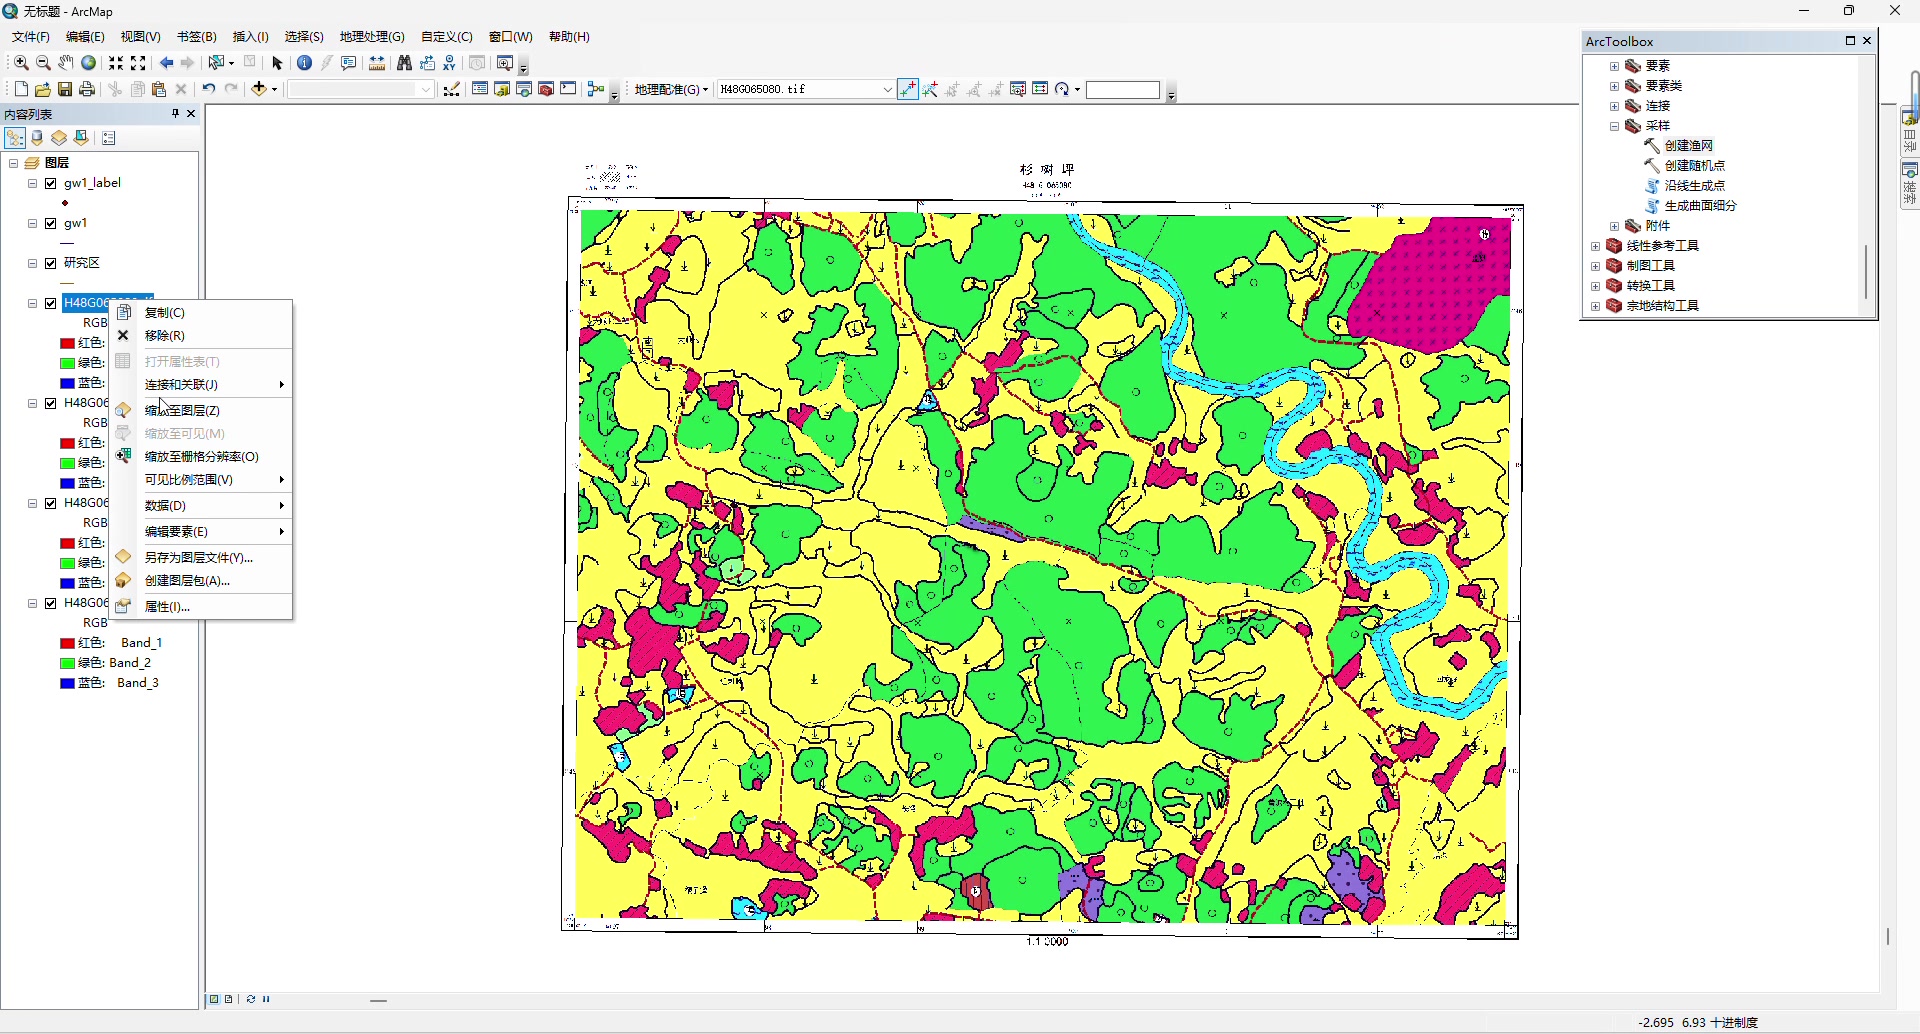
Task: Uncheck the gw1_label layer checkbox
Action: [51, 183]
